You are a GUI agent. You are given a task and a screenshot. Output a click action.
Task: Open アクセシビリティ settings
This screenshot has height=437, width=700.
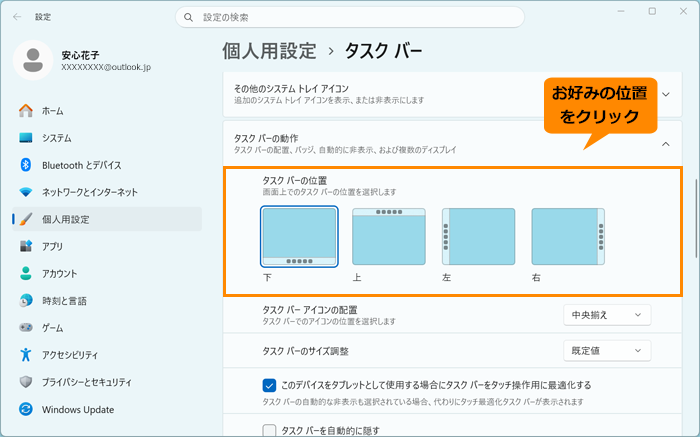click(107, 355)
